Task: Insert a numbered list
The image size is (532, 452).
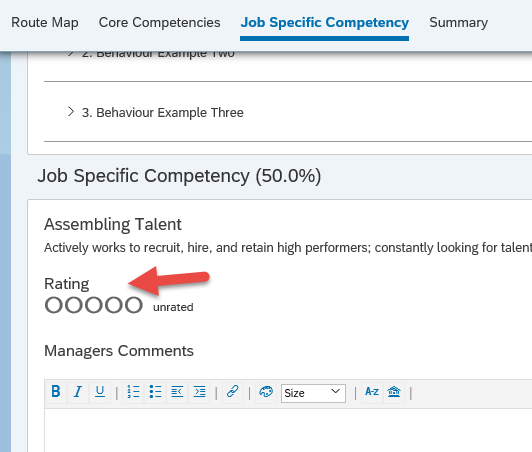Action: [133, 392]
